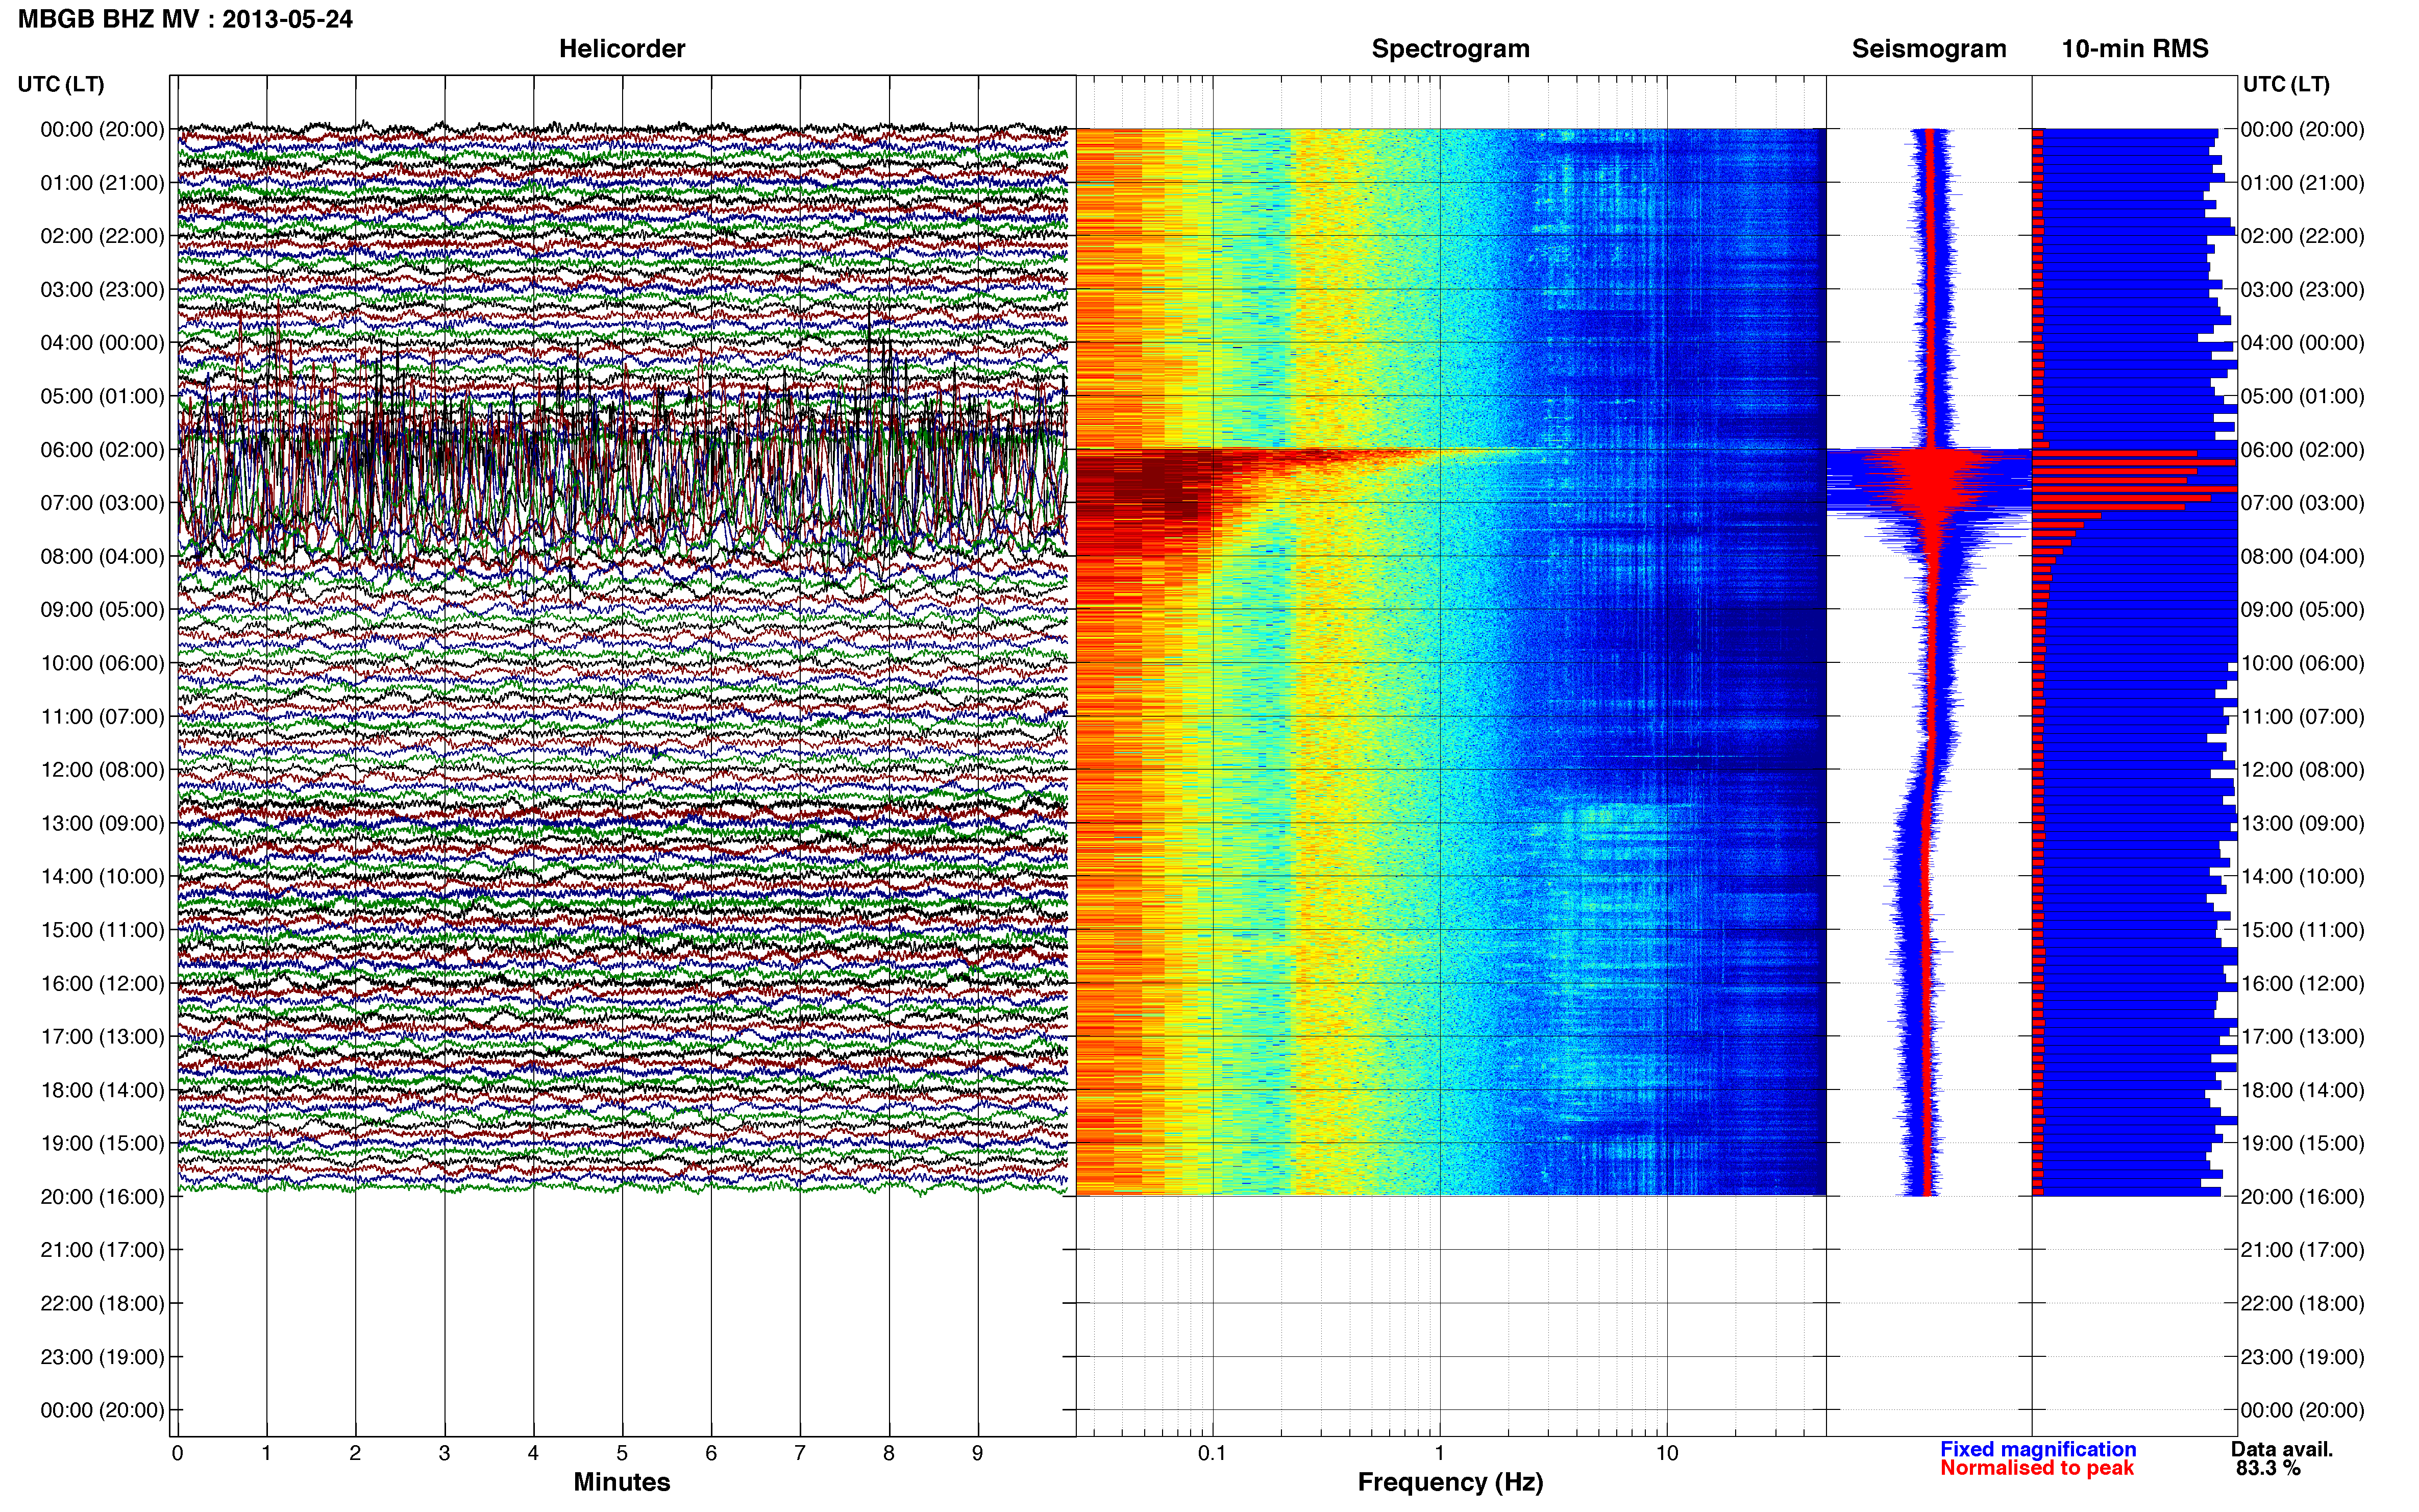2419x1512 pixels.
Task: Click "06:00 (02:00)" on the left time axis
Action: [x=102, y=450]
